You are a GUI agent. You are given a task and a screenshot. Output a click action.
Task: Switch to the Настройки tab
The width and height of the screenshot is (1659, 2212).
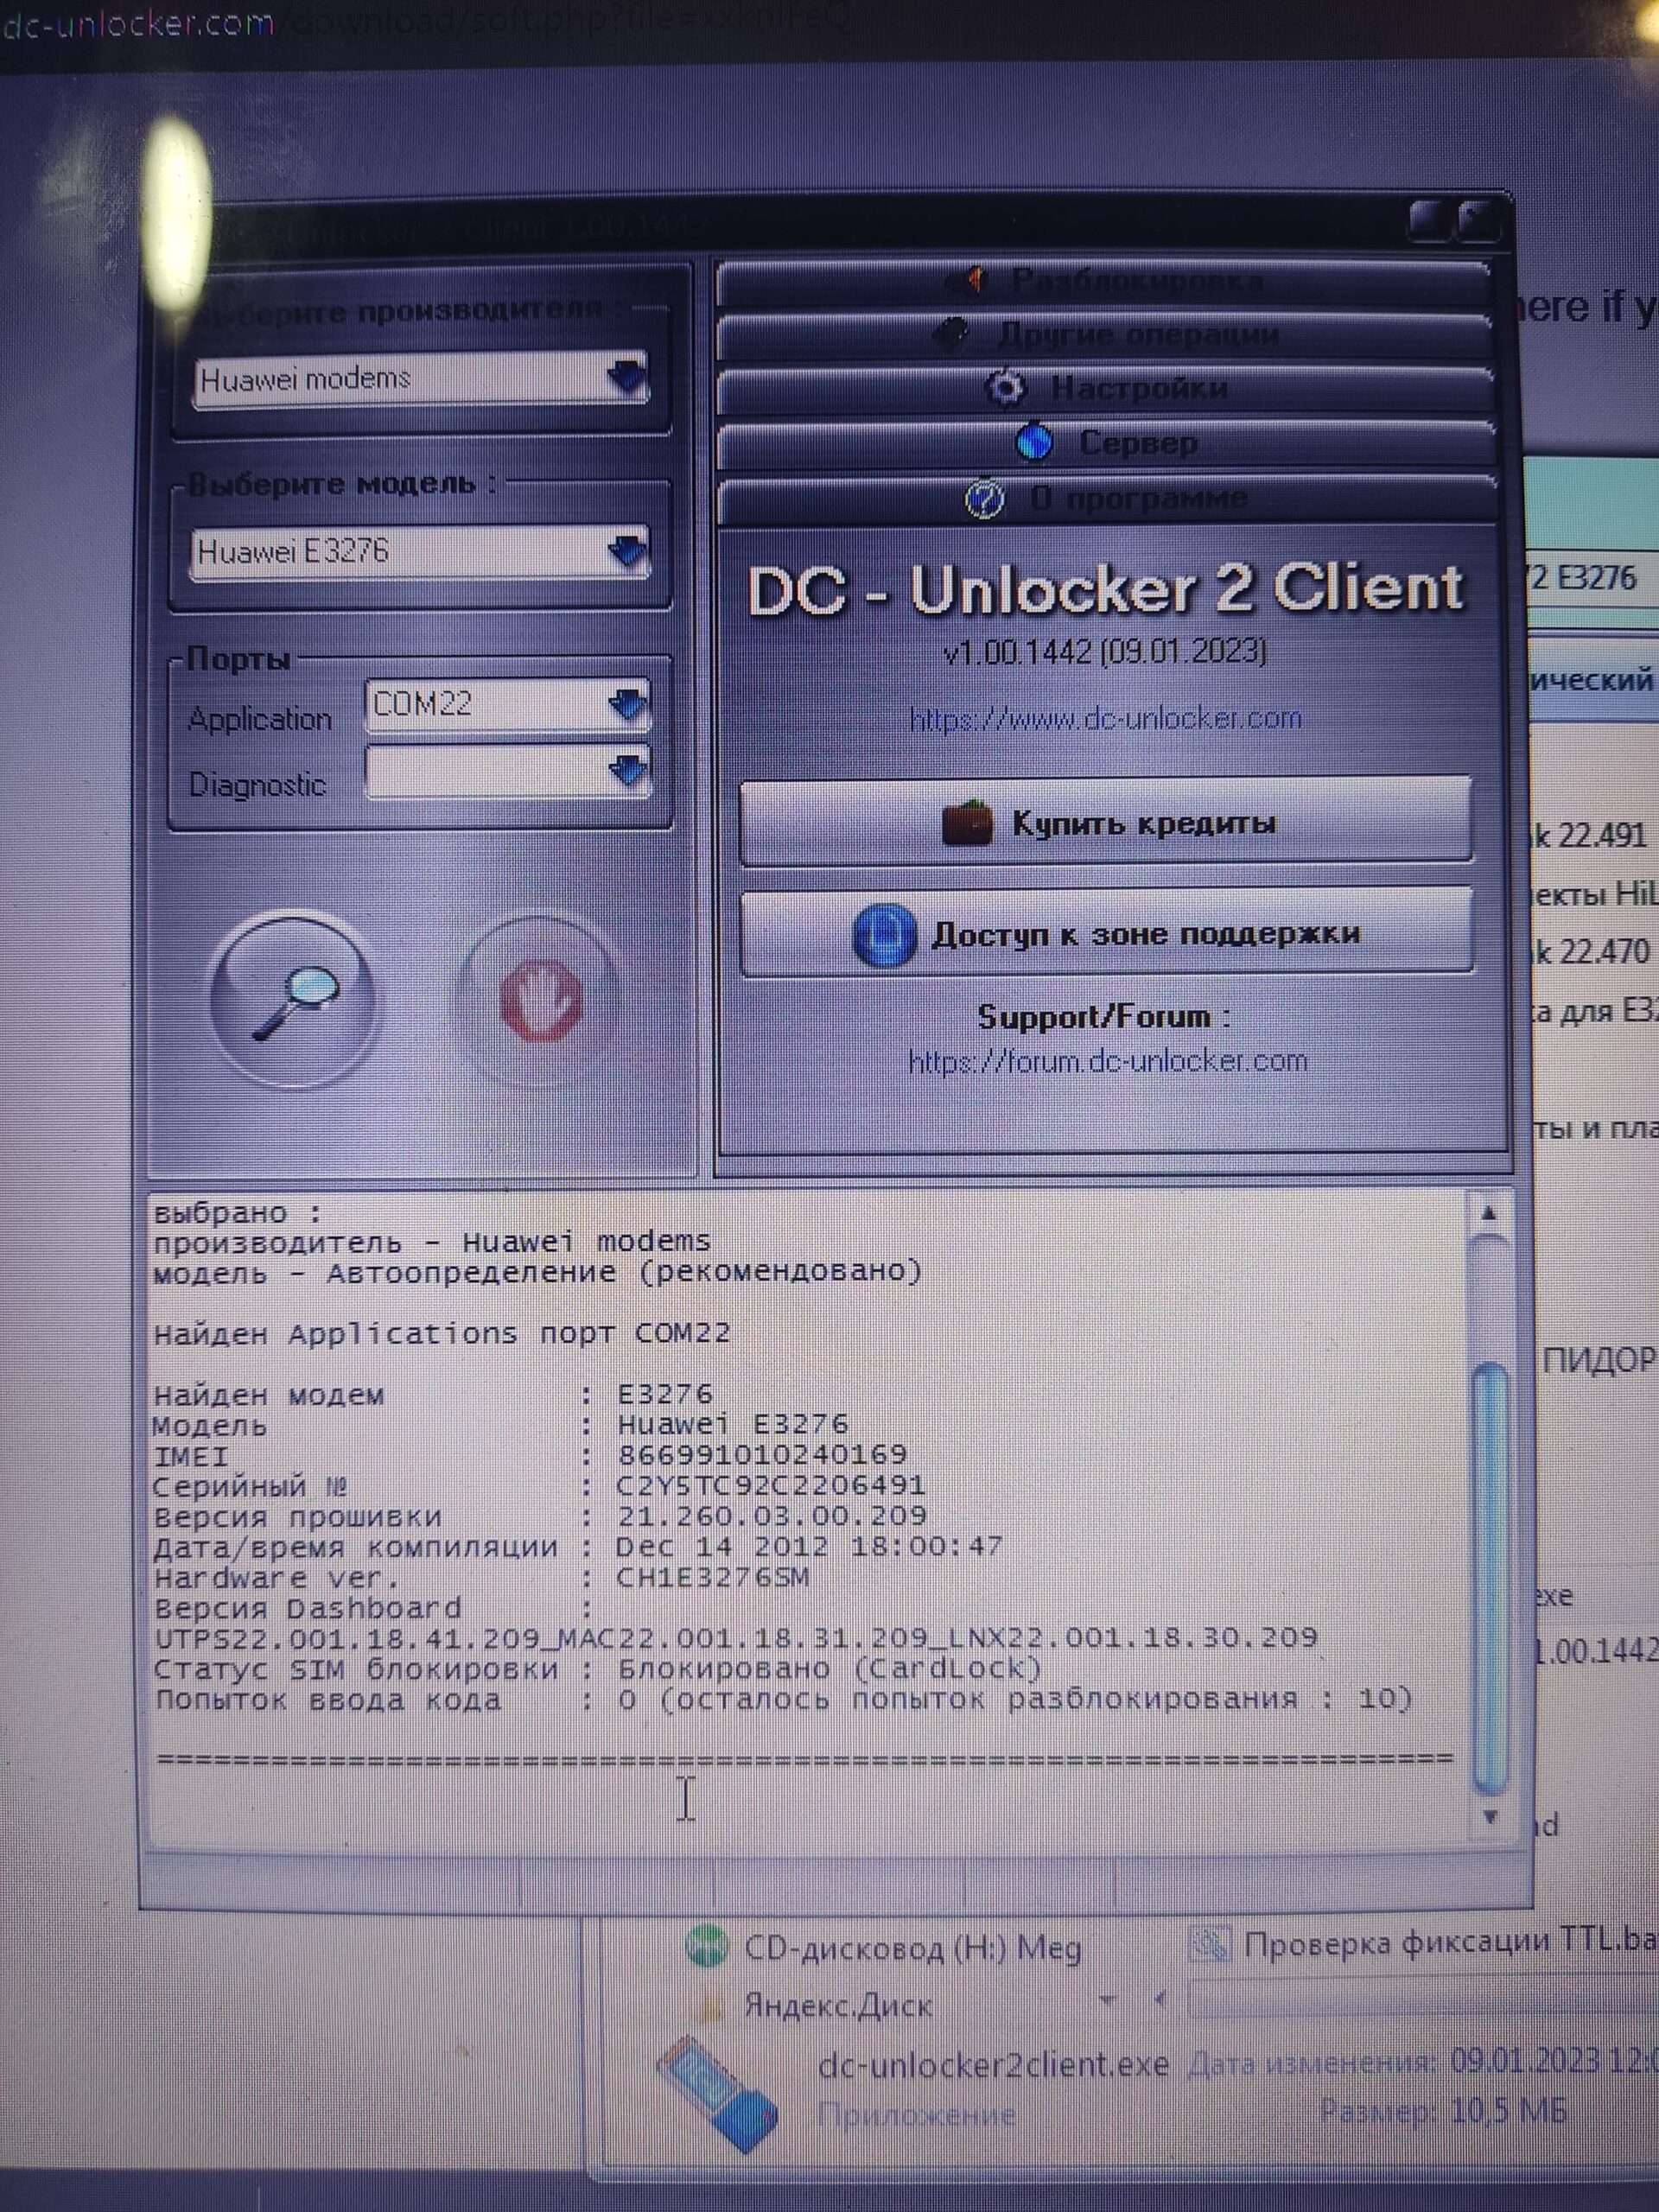pos(1106,388)
